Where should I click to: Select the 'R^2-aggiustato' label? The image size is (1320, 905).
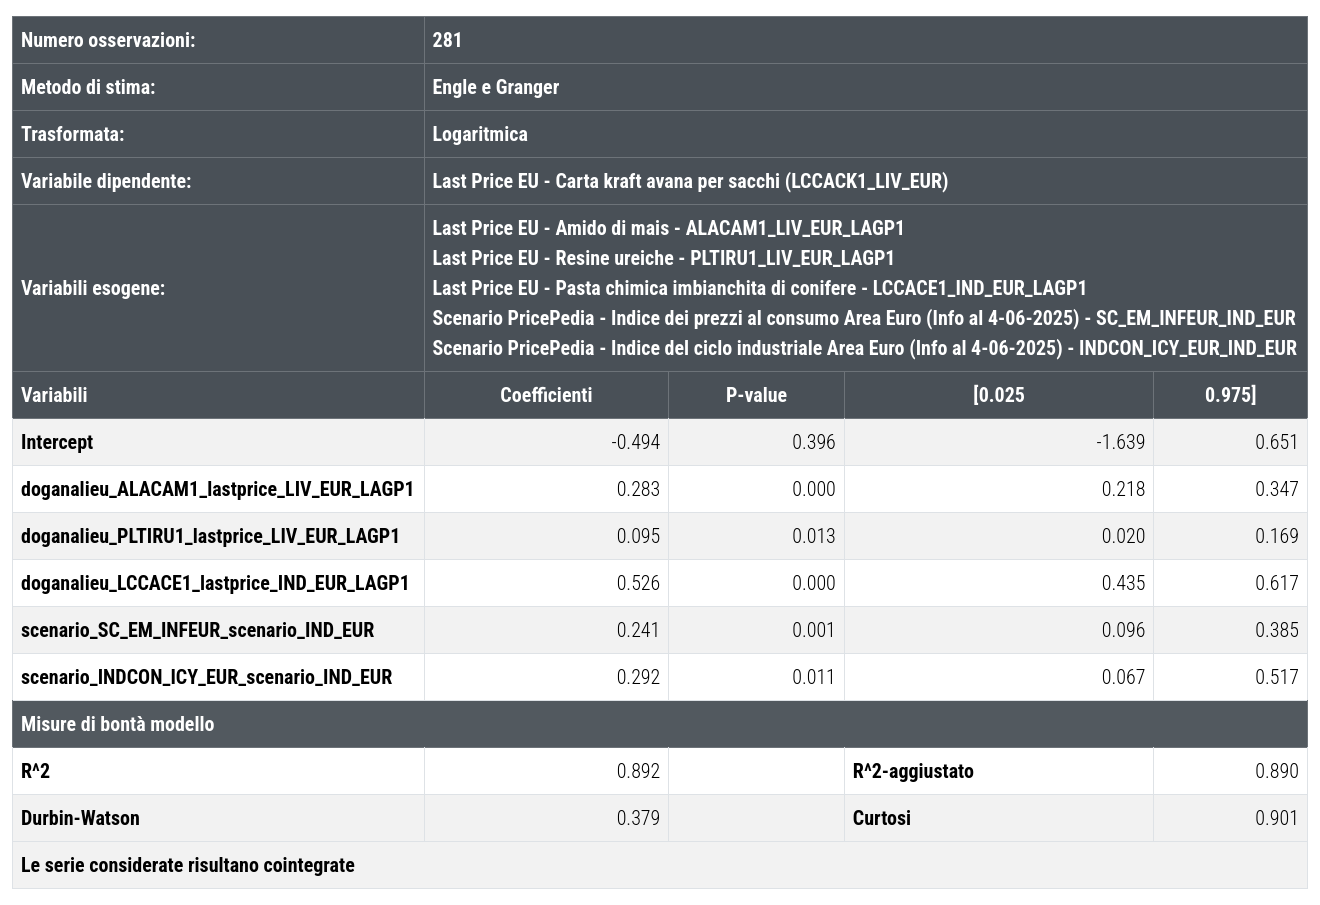pyautogui.click(x=913, y=771)
